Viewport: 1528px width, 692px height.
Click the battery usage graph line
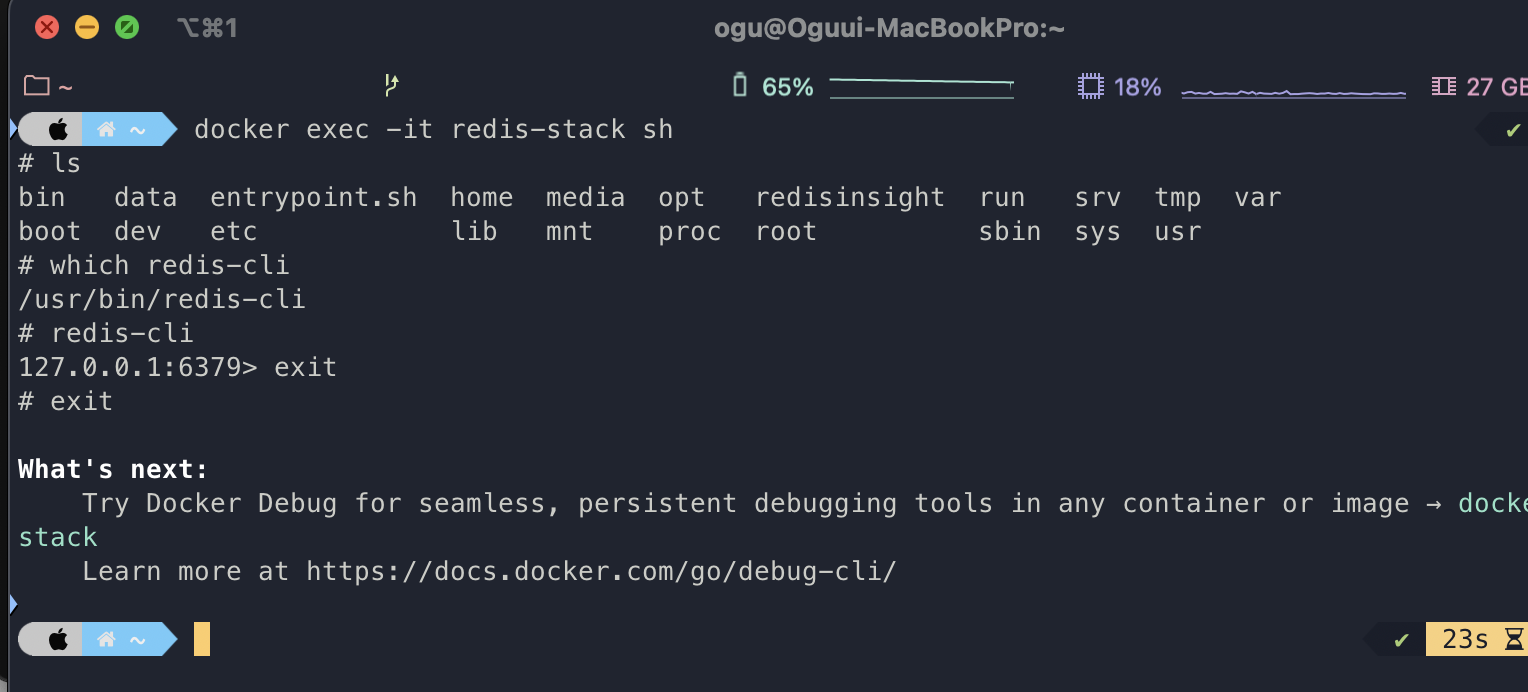coord(922,88)
